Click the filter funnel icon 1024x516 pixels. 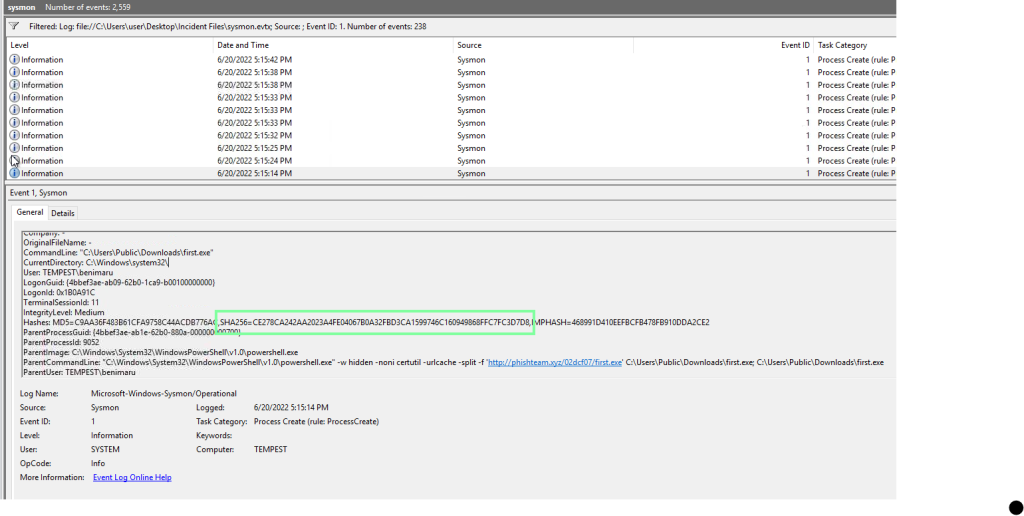coord(14,26)
